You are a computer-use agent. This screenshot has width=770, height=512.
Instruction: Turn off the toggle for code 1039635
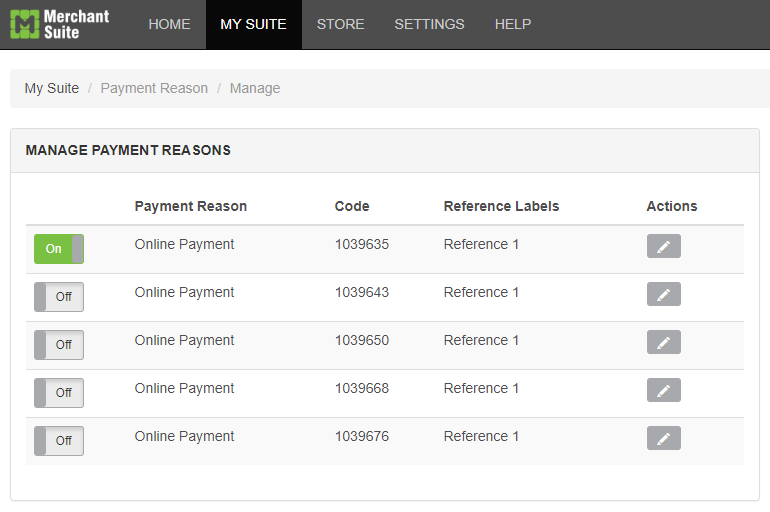click(59, 249)
